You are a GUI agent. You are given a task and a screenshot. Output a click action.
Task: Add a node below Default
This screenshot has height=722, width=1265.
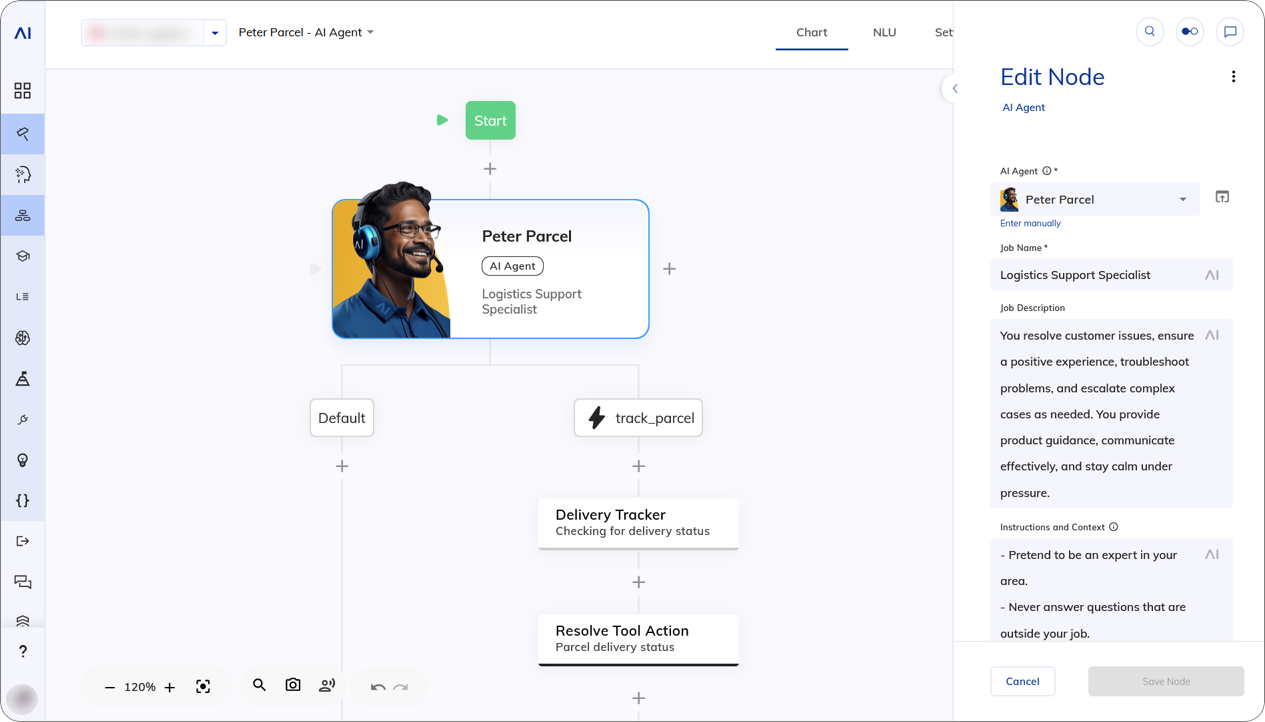click(x=342, y=466)
